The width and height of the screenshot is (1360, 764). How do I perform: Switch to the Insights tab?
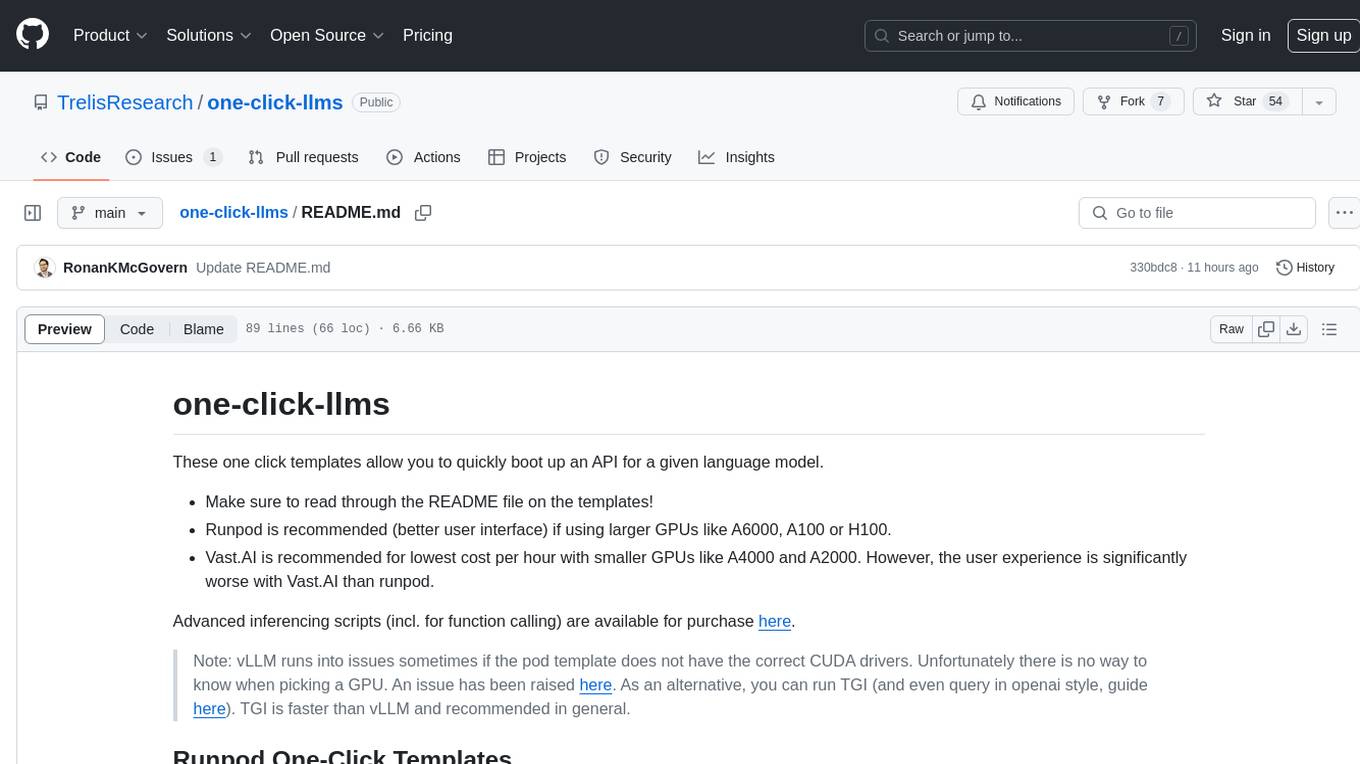[736, 157]
